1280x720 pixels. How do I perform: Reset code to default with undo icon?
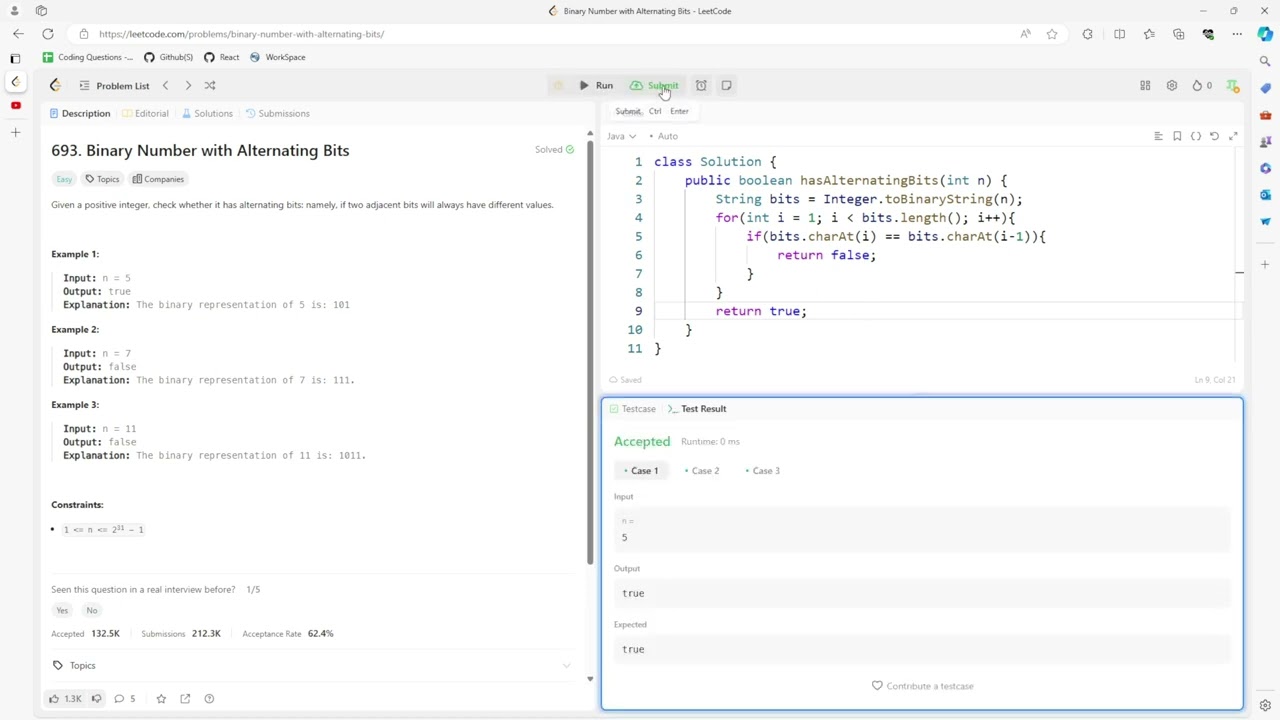point(1214,136)
